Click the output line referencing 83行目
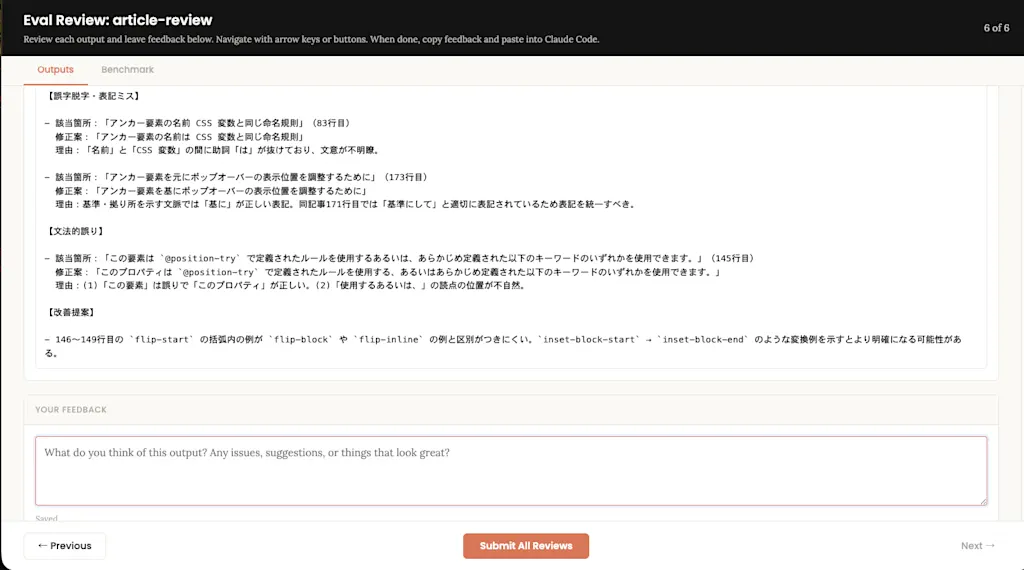 [199, 123]
